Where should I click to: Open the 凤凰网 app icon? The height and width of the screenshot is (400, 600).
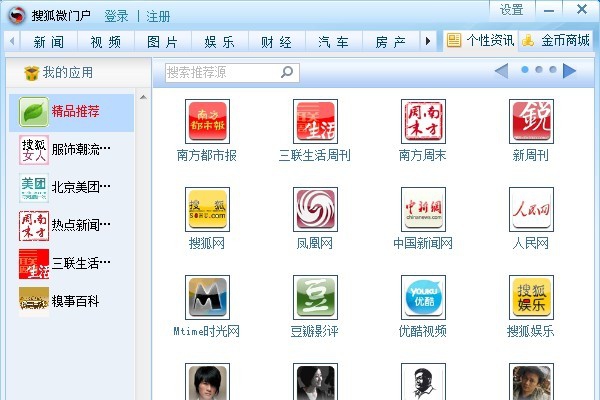315,209
